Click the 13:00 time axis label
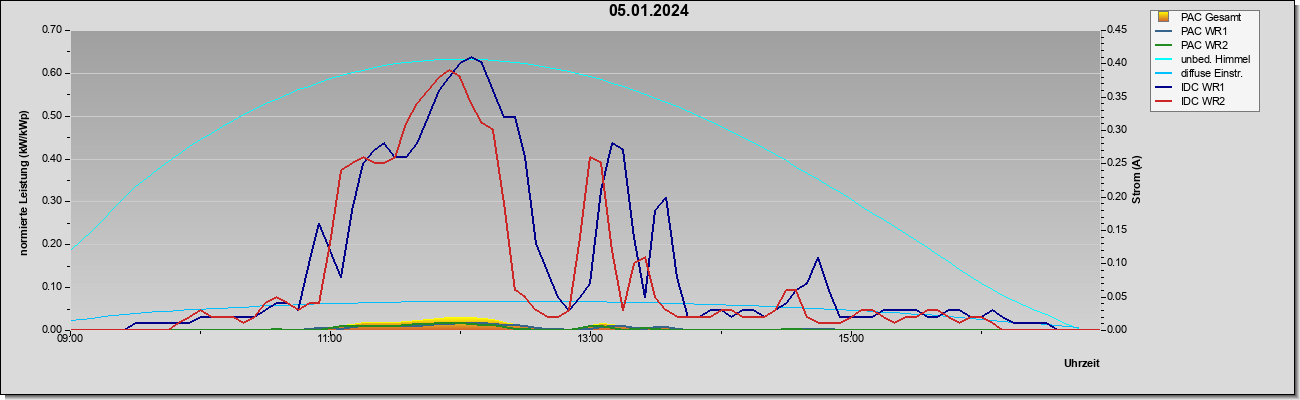The image size is (1300, 400). (590, 338)
